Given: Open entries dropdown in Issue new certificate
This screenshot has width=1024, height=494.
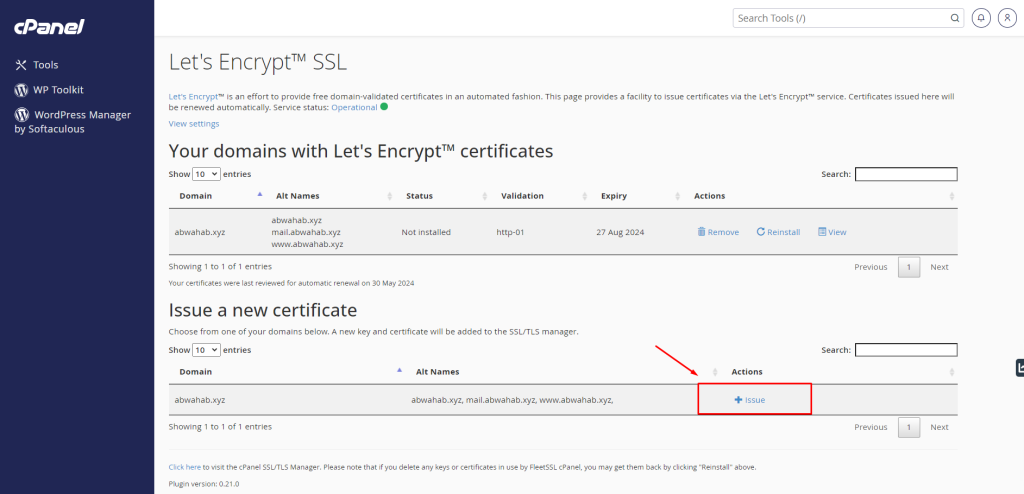Looking at the screenshot, I should click(x=206, y=350).
